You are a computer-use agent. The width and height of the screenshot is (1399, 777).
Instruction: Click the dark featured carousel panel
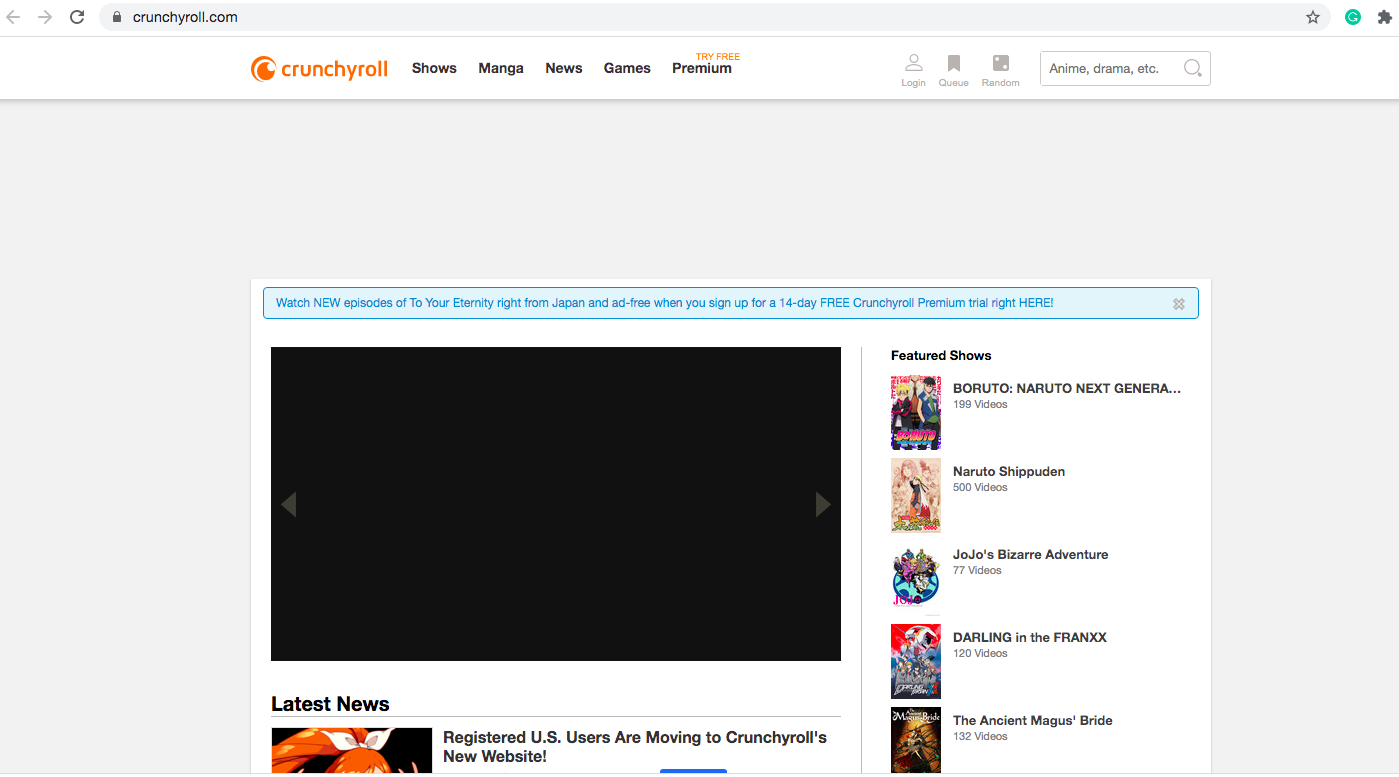(x=556, y=504)
